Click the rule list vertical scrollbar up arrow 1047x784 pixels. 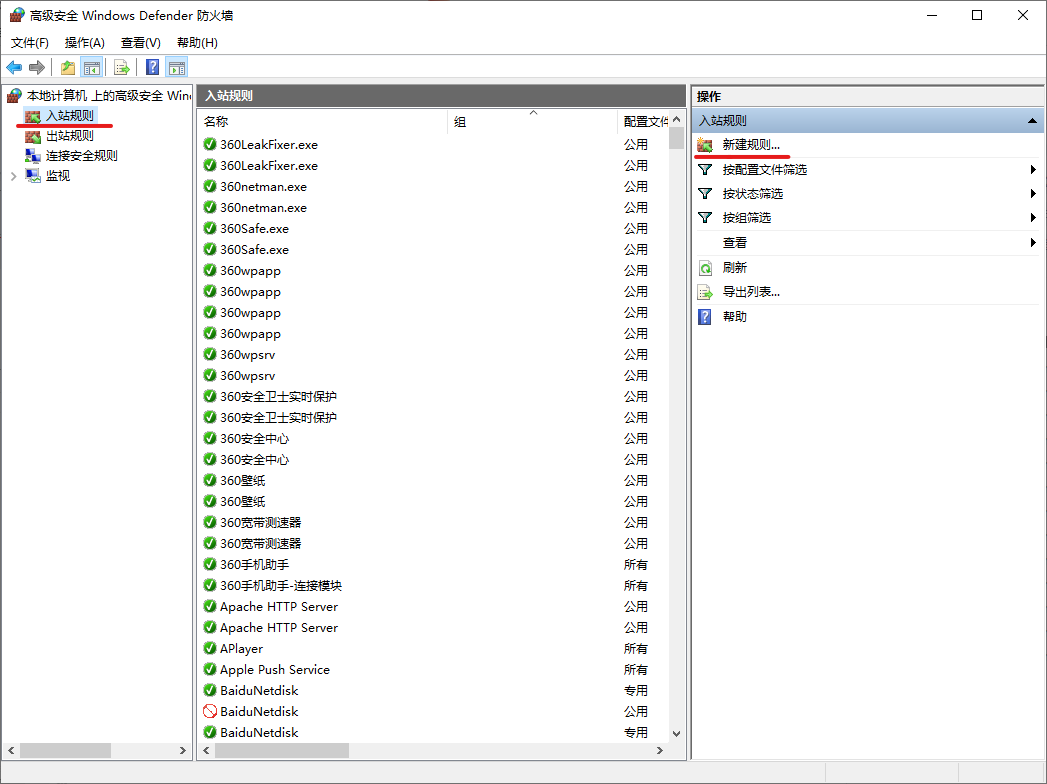tap(676, 120)
